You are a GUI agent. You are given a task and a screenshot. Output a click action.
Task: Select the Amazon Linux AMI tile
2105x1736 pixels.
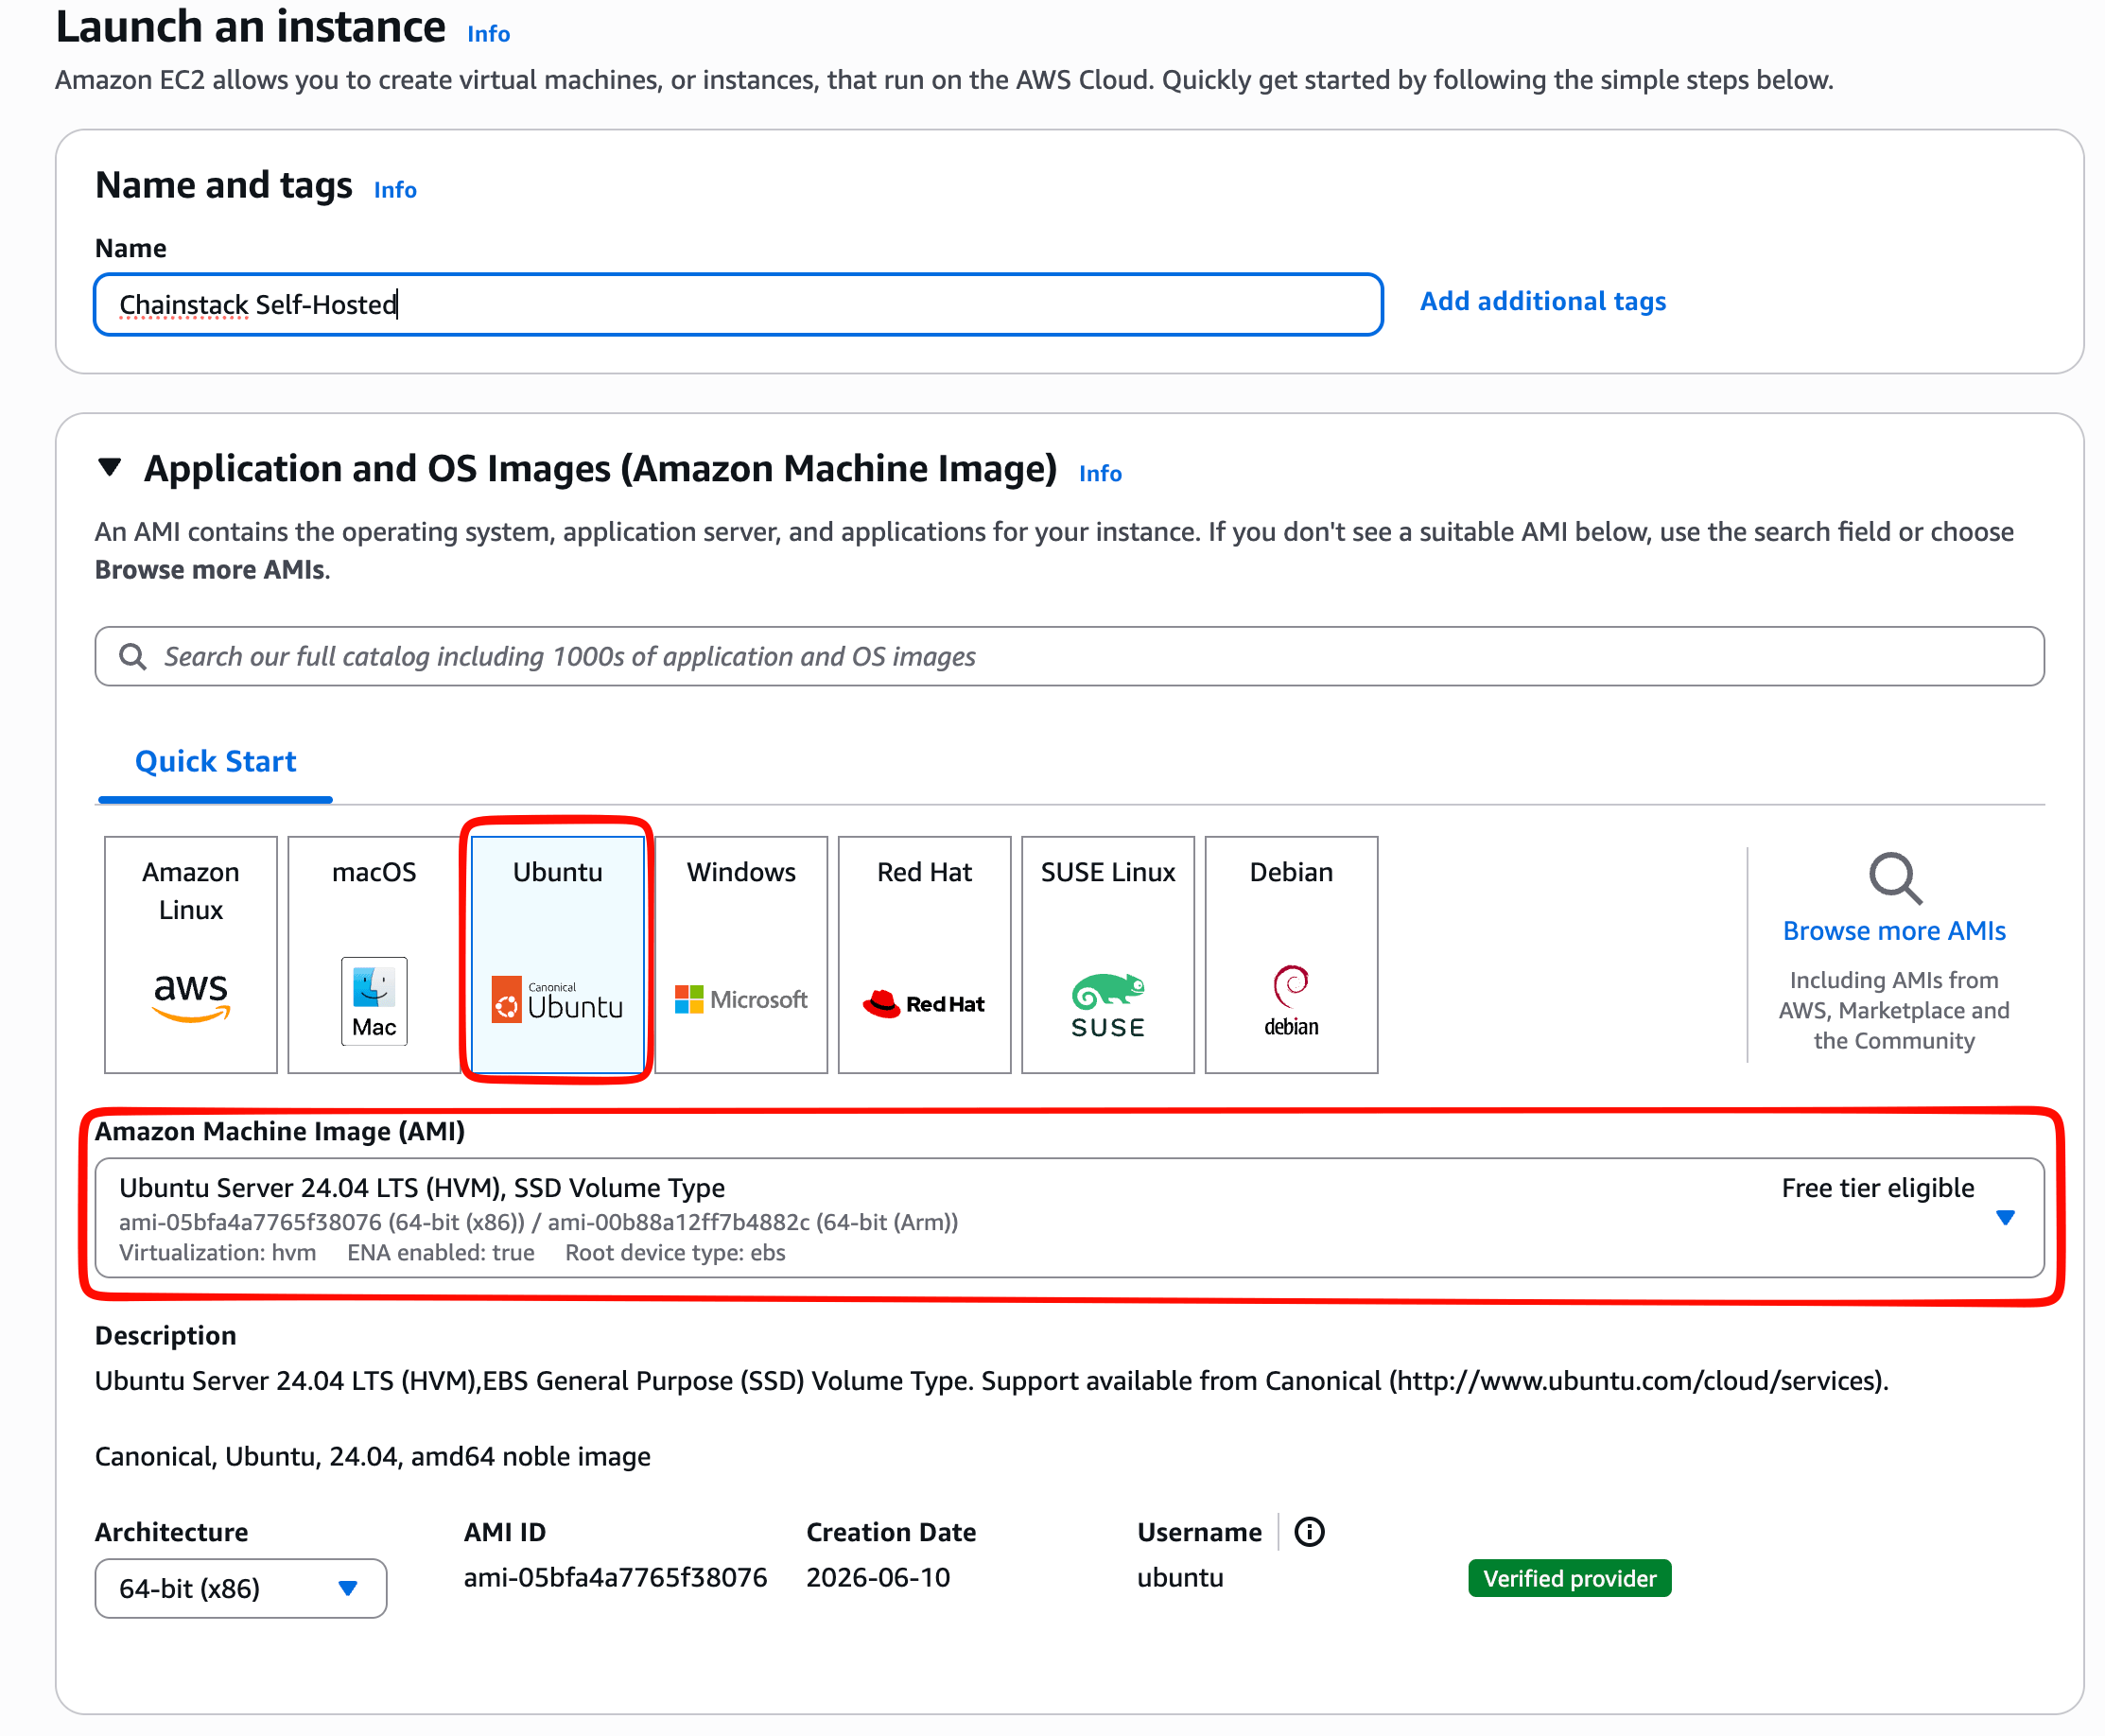[190, 954]
